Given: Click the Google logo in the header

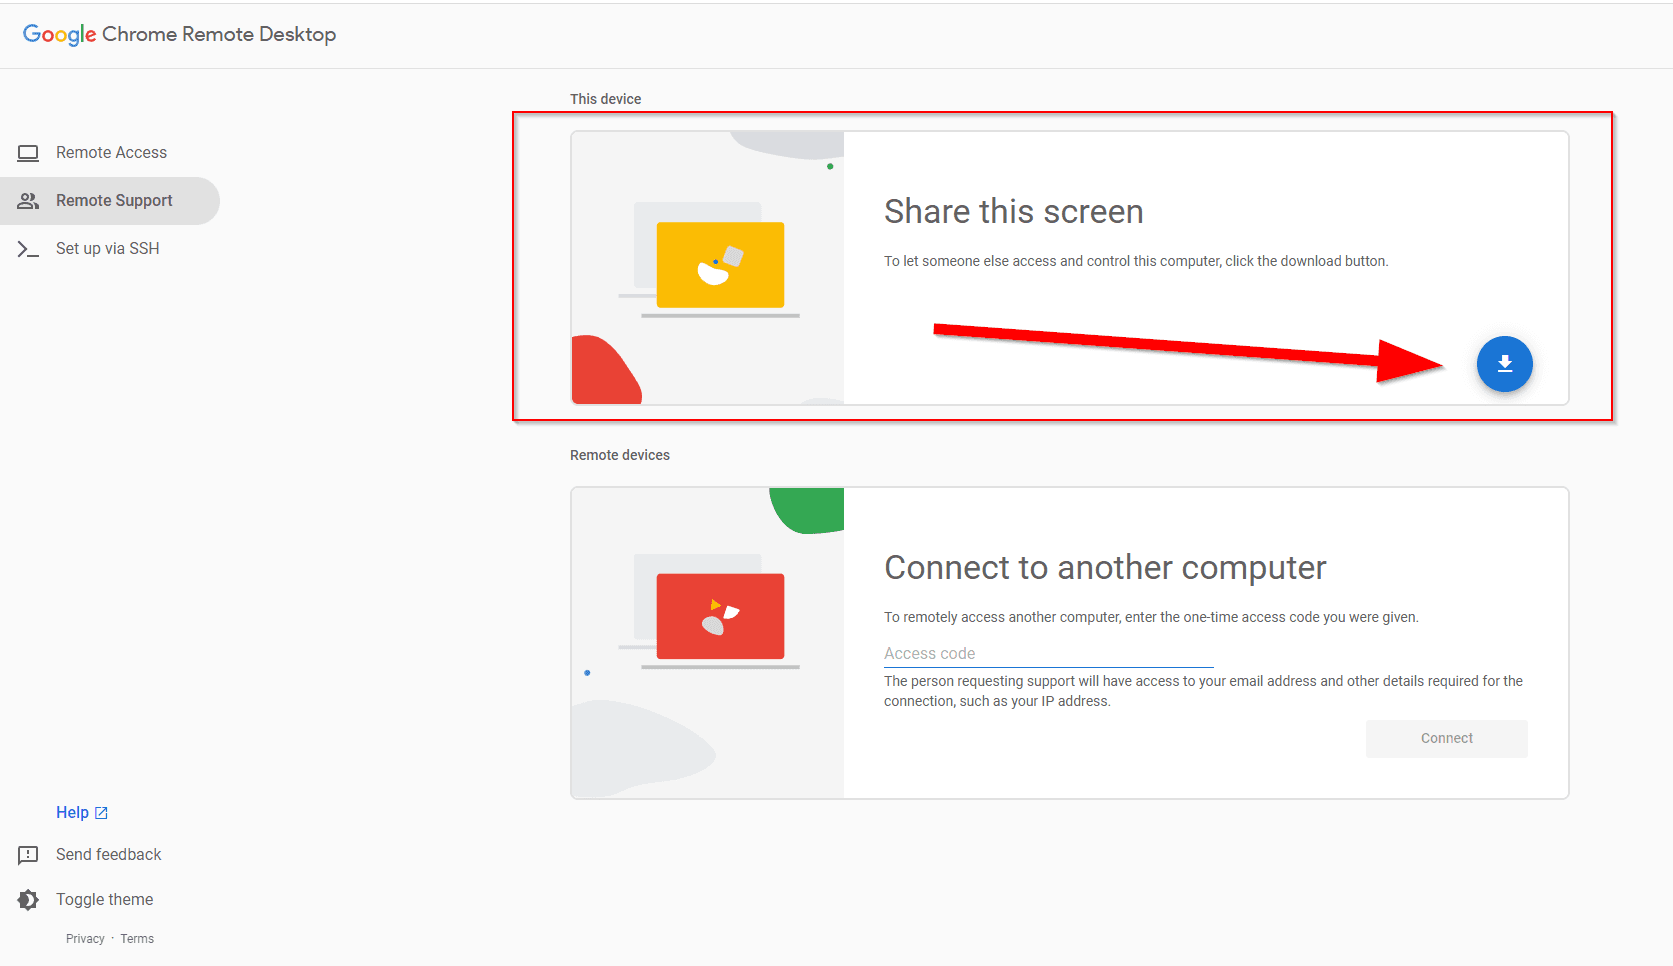Looking at the screenshot, I should pyautogui.click(x=59, y=33).
